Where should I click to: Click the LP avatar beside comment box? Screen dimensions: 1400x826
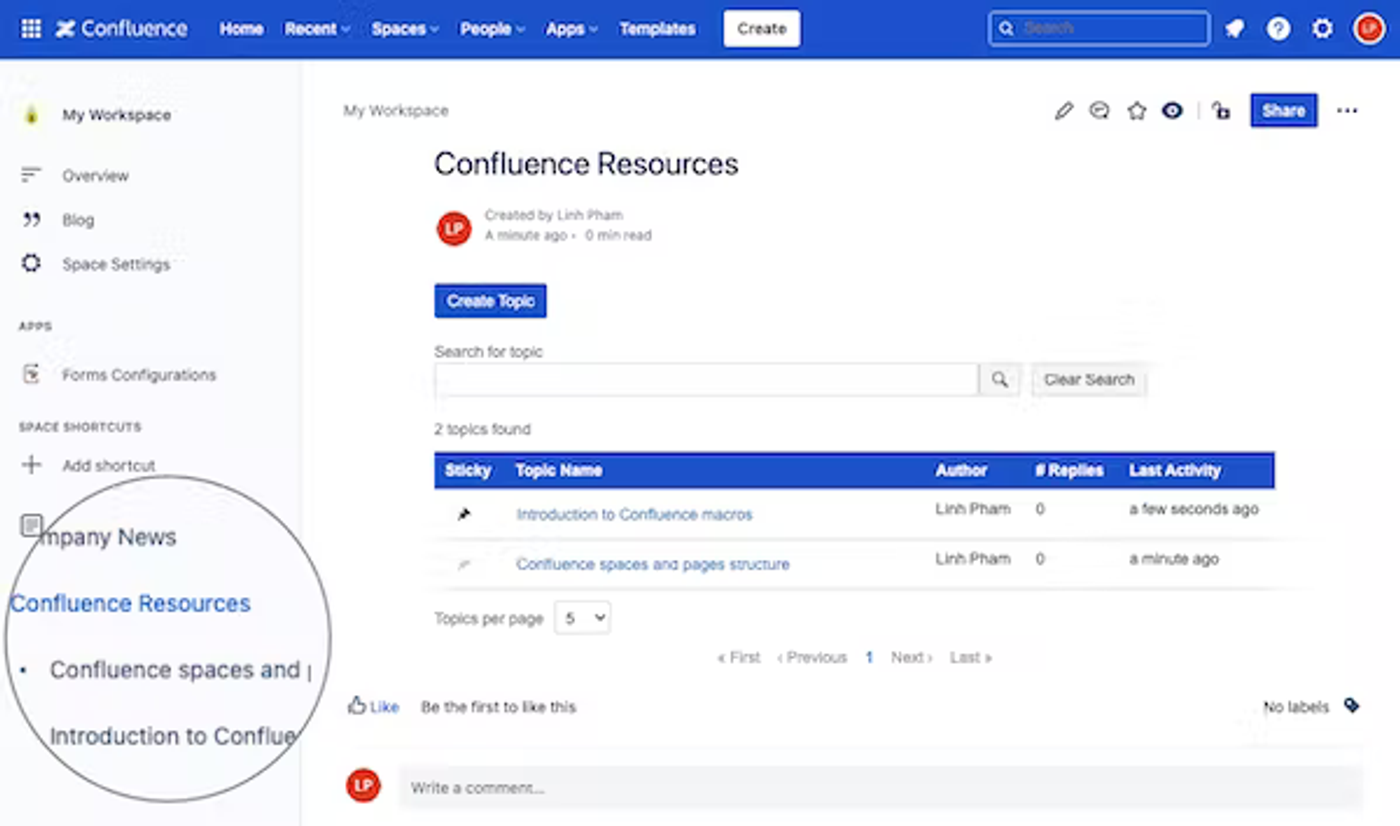(364, 786)
